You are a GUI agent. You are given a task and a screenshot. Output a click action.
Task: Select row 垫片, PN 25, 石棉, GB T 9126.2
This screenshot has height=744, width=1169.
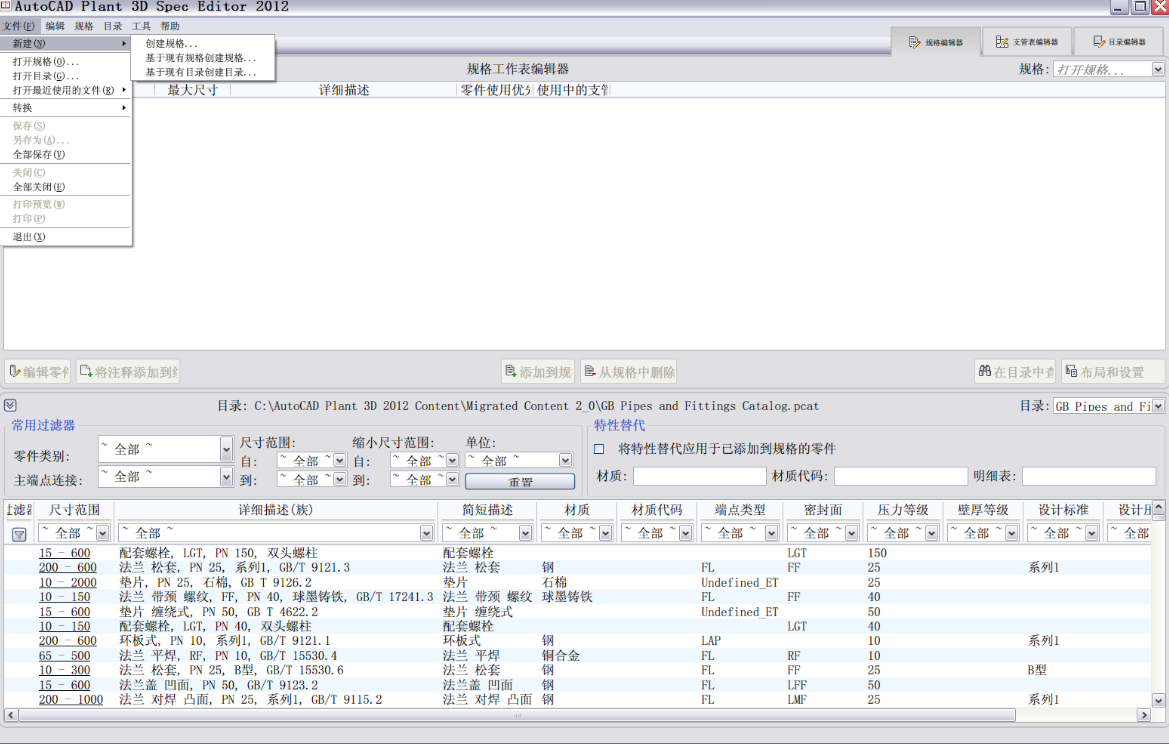tap(578, 582)
